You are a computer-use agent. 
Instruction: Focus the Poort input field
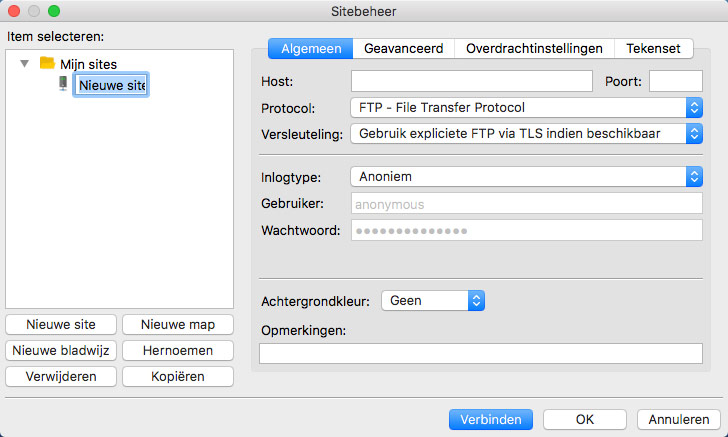pyautogui.click(x=675, y=81)
